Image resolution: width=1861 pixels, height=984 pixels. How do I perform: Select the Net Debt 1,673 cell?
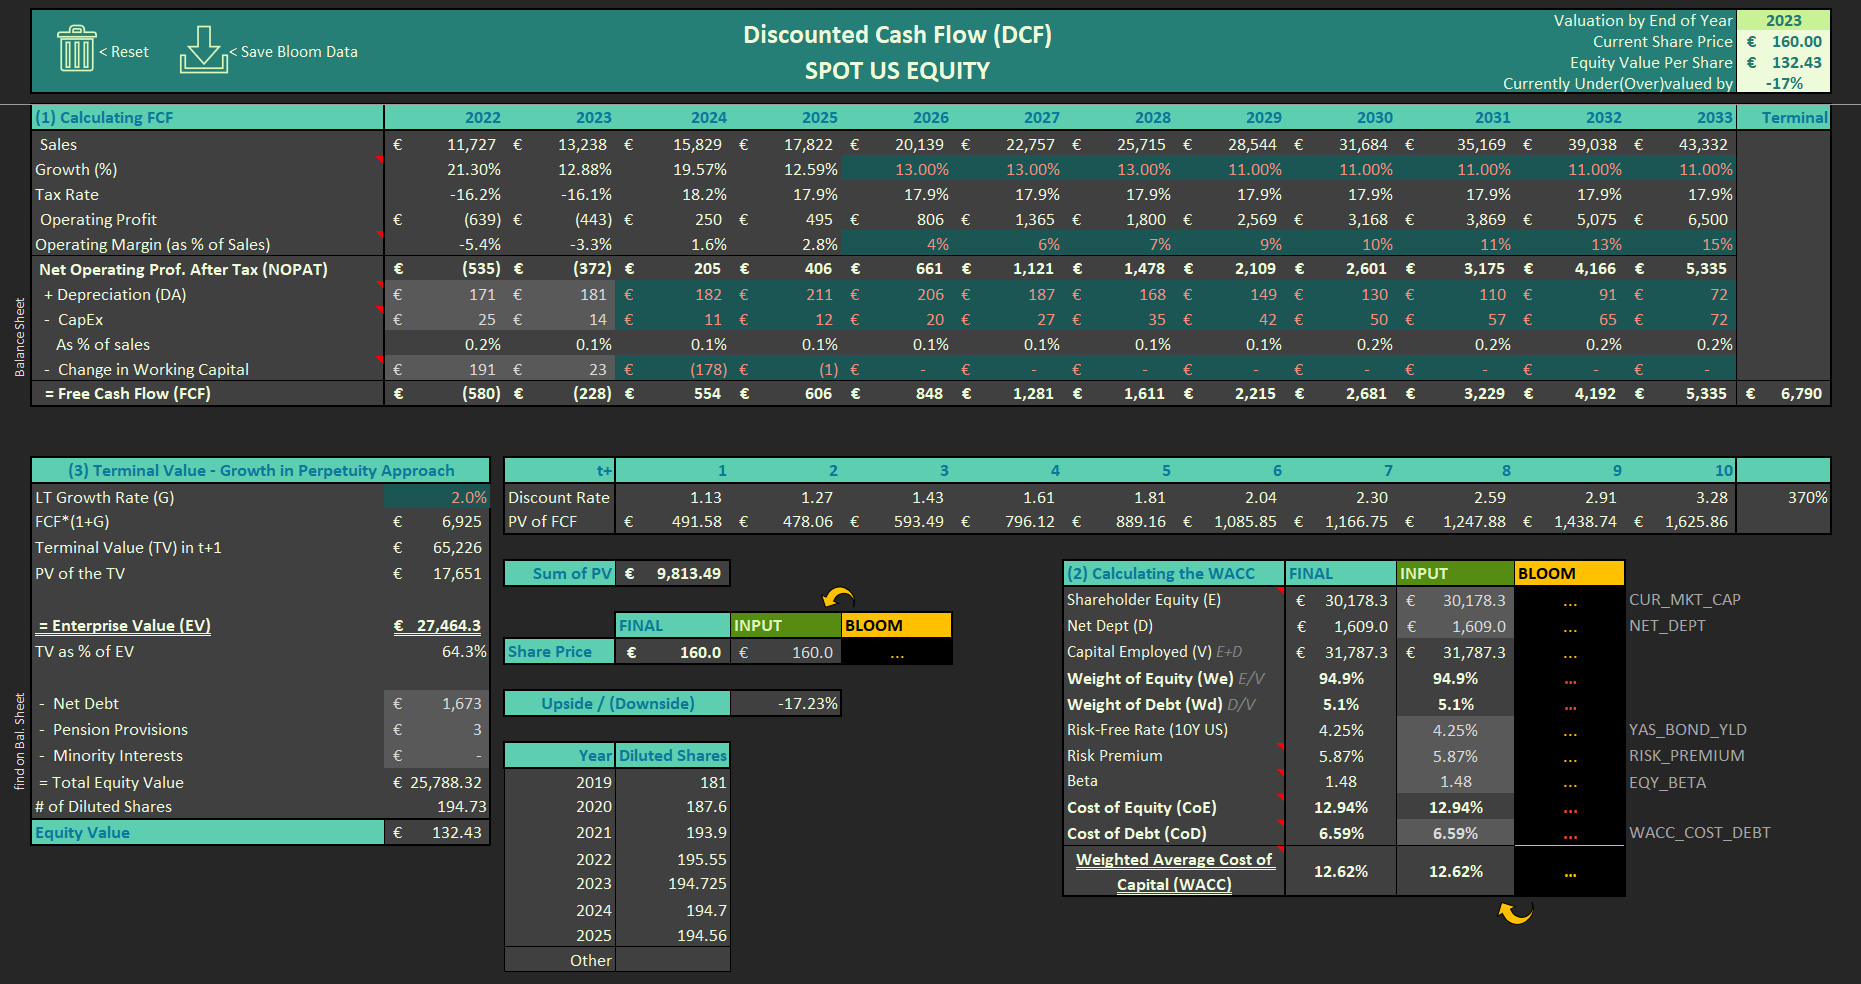437,703
